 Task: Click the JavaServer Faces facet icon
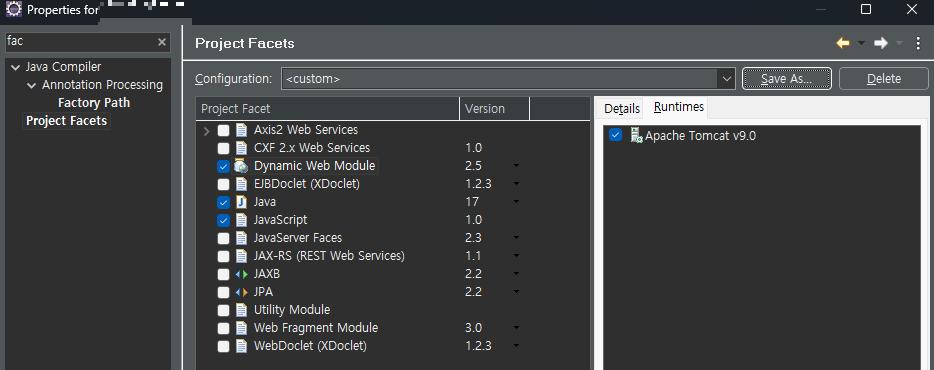pyautogui.click(x=241, y=238)
